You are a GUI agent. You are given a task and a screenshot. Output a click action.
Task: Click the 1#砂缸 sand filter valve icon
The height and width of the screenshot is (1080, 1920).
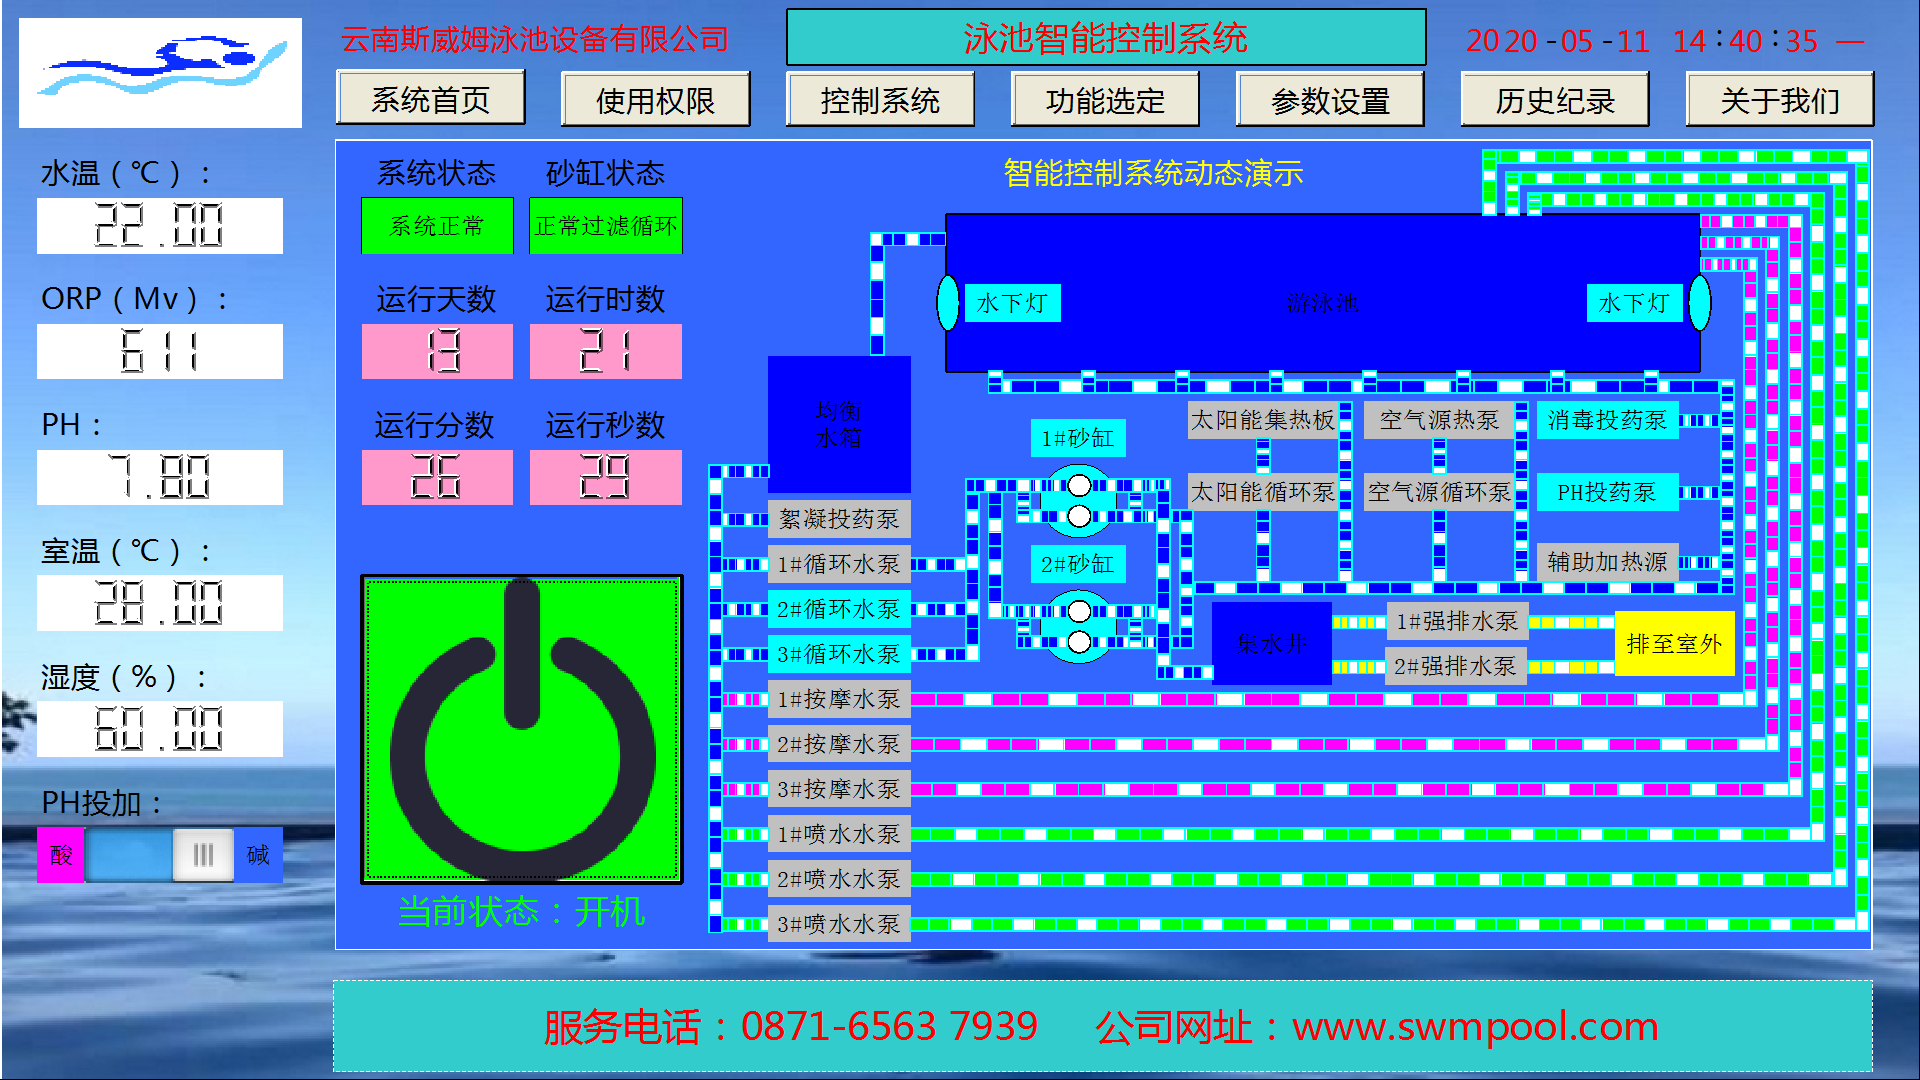(x=1079, y=500)
